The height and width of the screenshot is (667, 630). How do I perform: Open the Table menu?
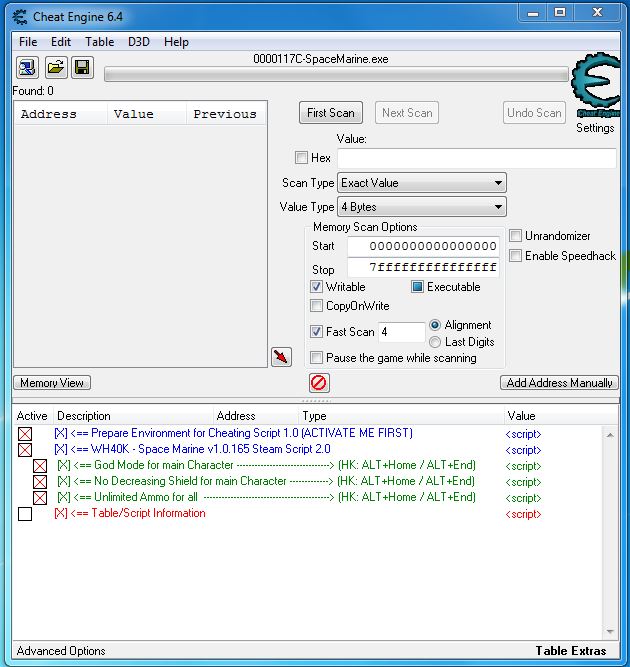(100, 42)
